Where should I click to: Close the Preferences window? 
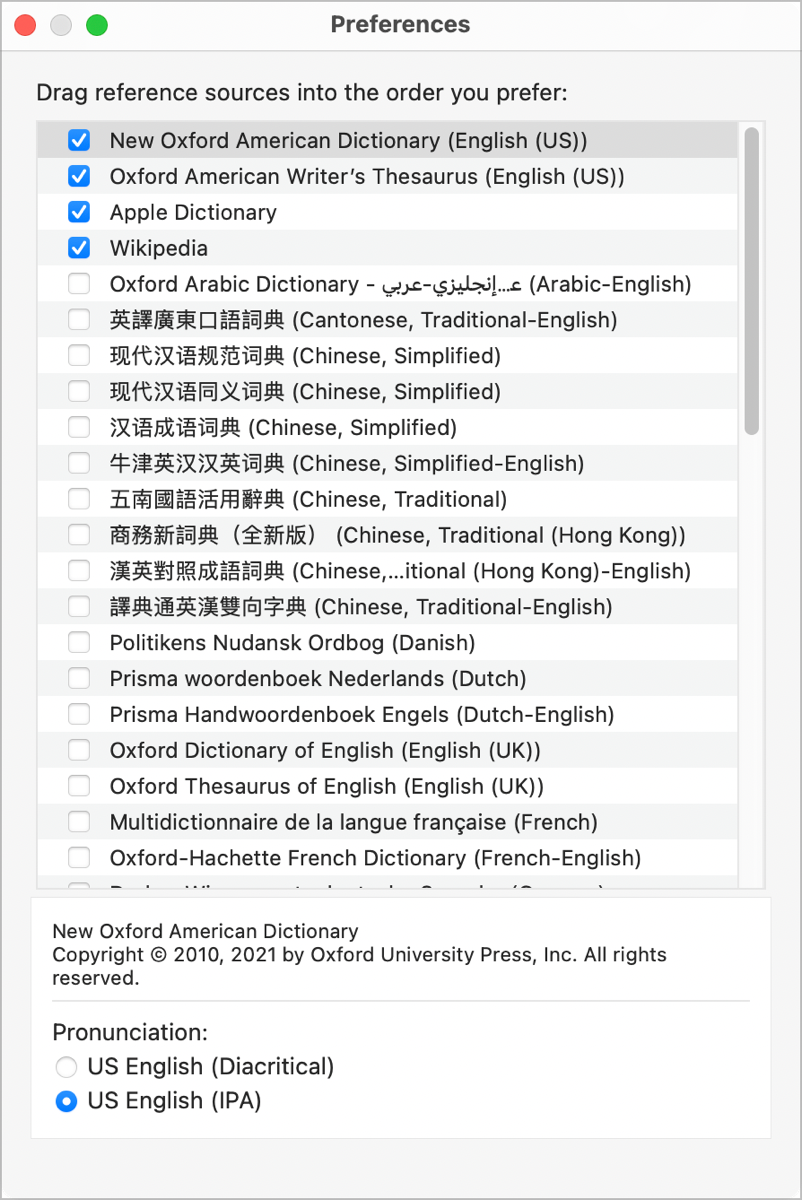[x=25, y=25]
